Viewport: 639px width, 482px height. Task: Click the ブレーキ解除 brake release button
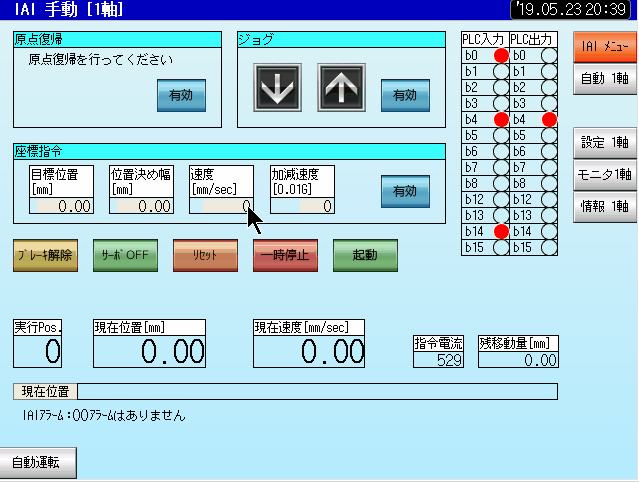coord(45,255)
